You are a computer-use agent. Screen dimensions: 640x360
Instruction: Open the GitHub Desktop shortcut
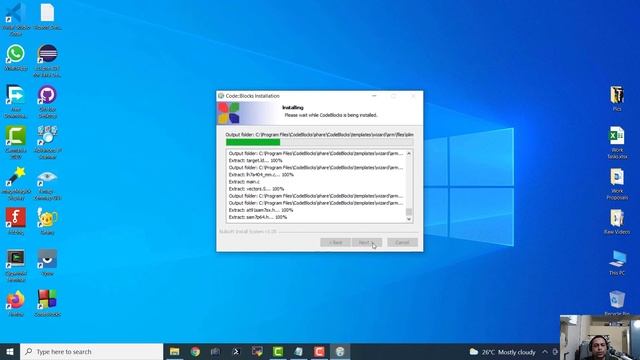coord(47,101)
